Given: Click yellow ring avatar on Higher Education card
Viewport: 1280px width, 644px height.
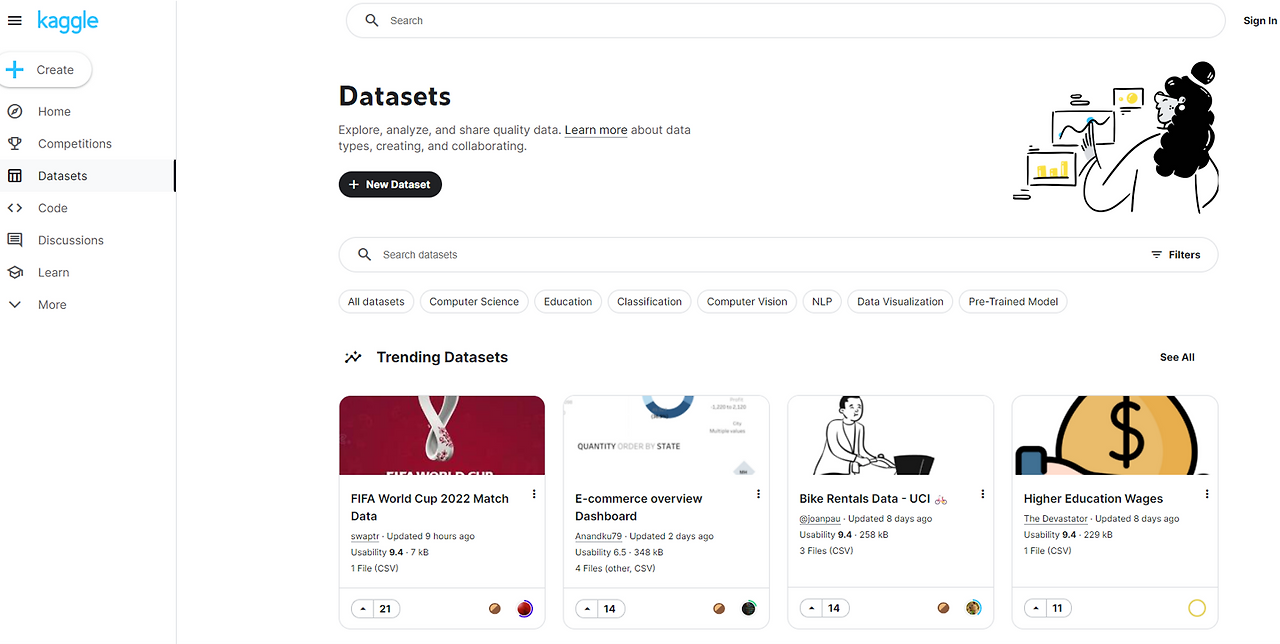Looking at the screenshot, I should [1197, 608].
